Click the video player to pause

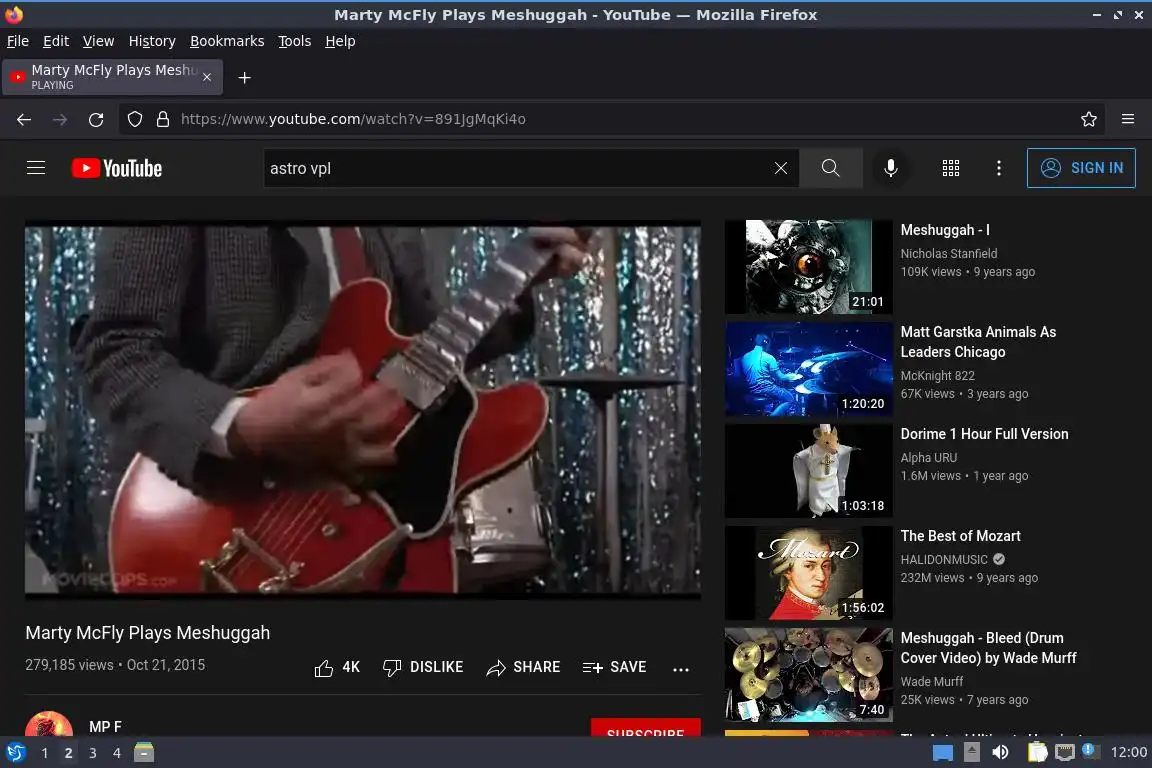click(362, 409)
